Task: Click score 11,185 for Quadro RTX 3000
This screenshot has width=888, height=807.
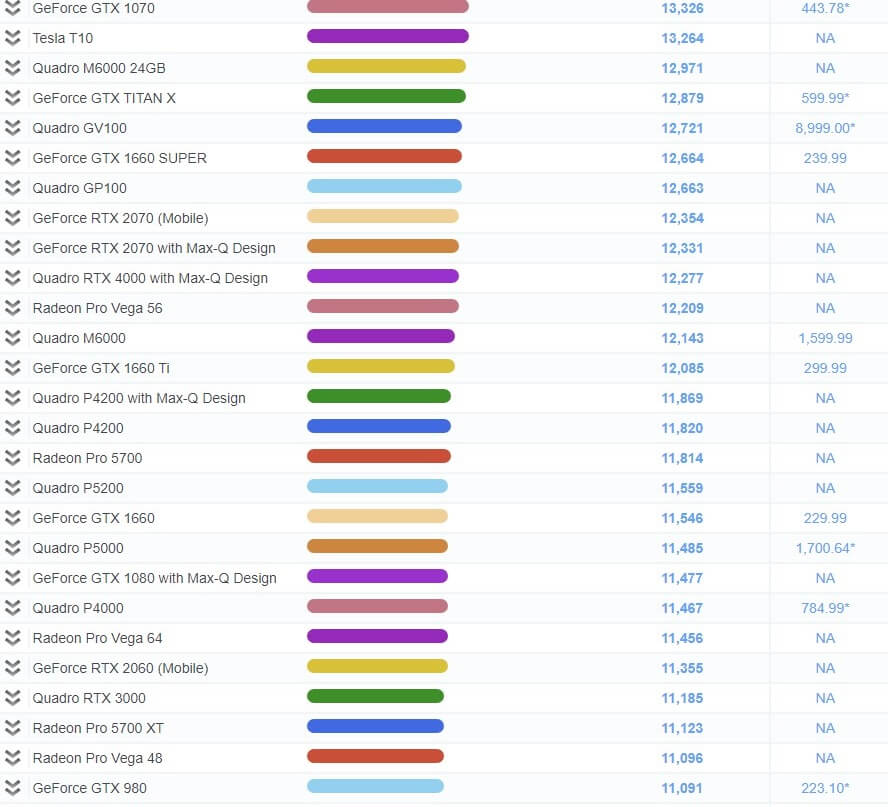Action: coord(682,699)
